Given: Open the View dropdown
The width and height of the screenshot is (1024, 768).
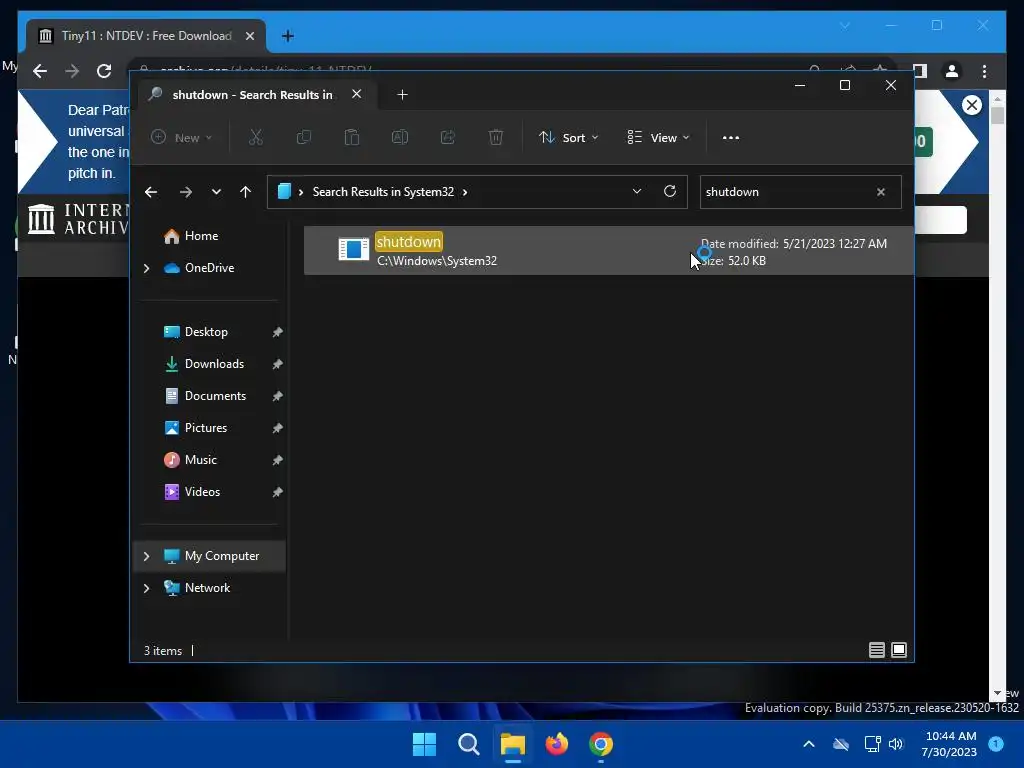Looking at the screenshot, I should point(658,138).
